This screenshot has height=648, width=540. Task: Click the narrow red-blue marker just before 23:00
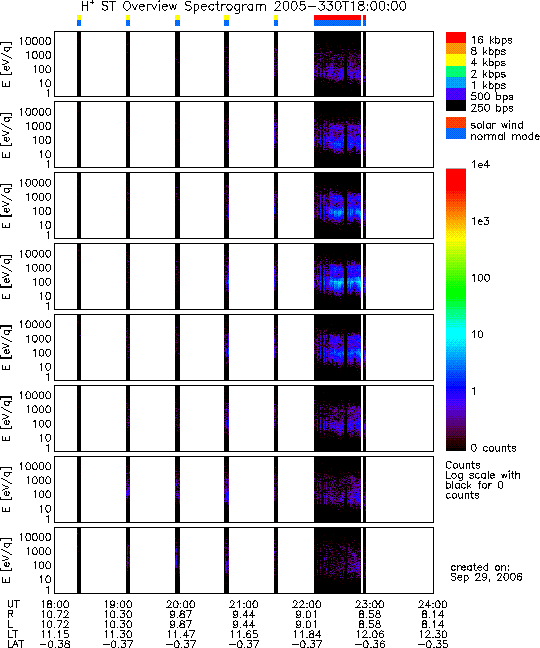364,21
